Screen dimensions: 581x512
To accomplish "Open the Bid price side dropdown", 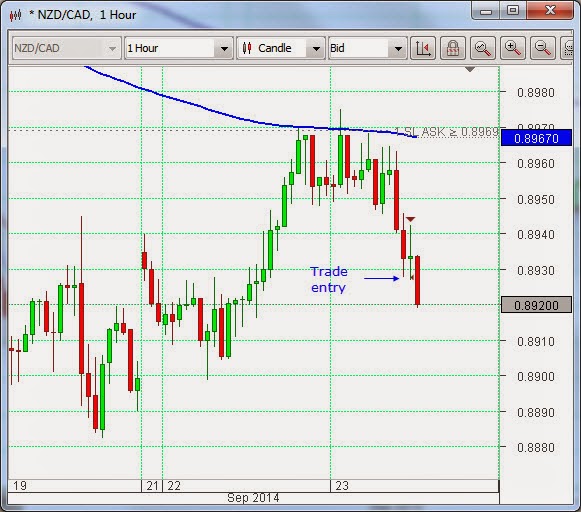I will click(x=368, y=48).
